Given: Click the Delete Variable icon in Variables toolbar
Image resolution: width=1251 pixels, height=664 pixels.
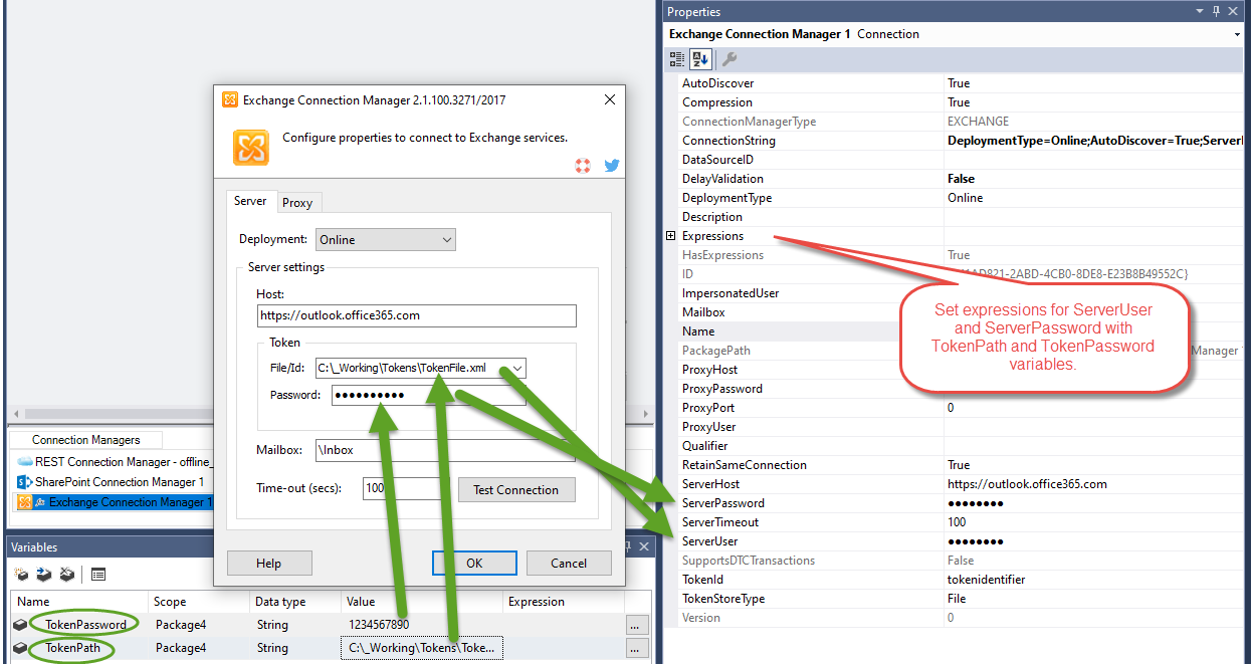Looking at the screenshot, I should [66, 574].
